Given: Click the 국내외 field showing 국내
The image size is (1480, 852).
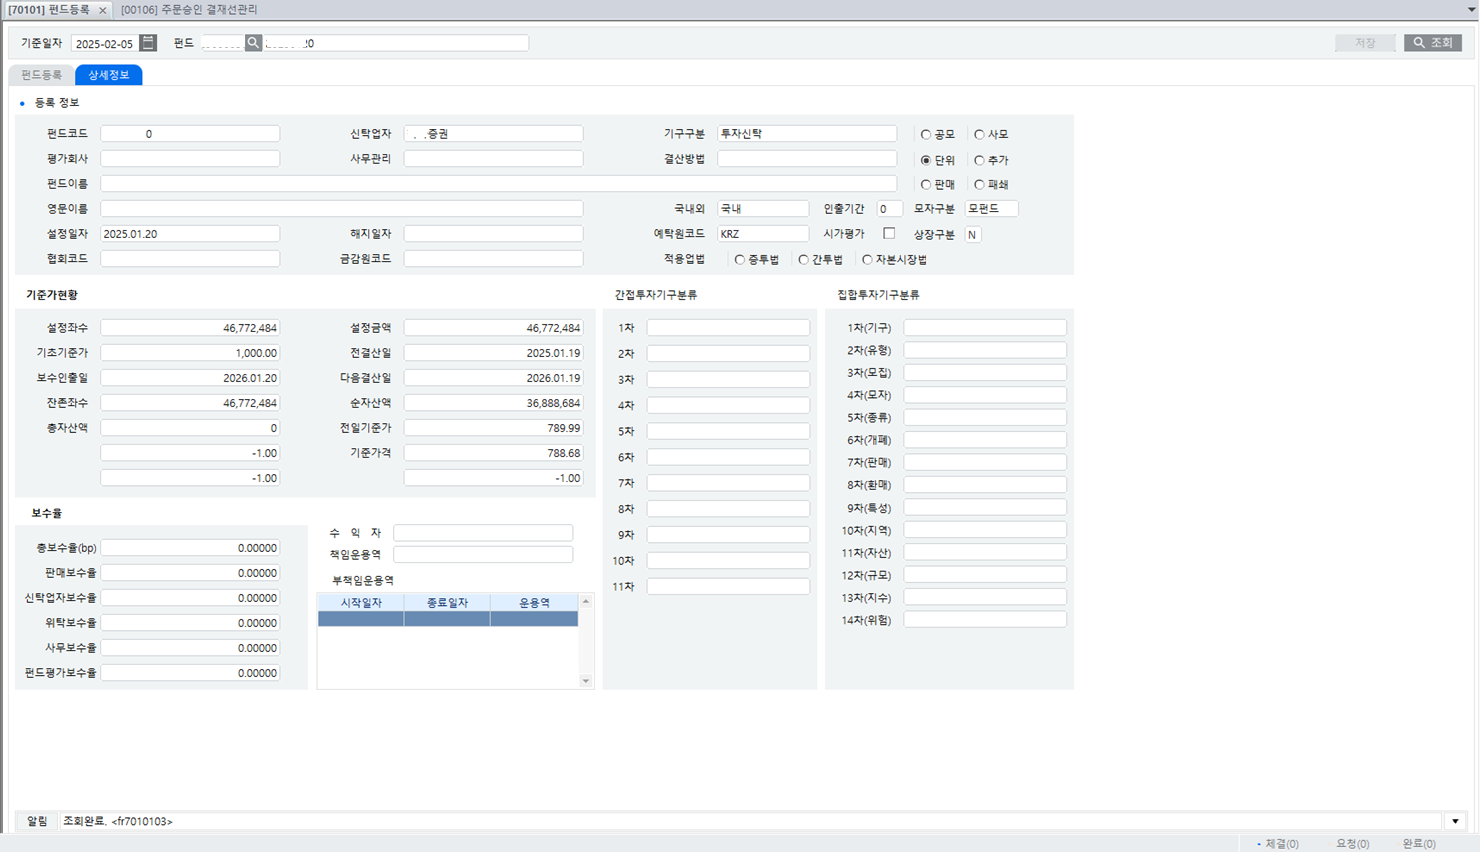Looking at the screenshot, I should (x=763, y=208).
